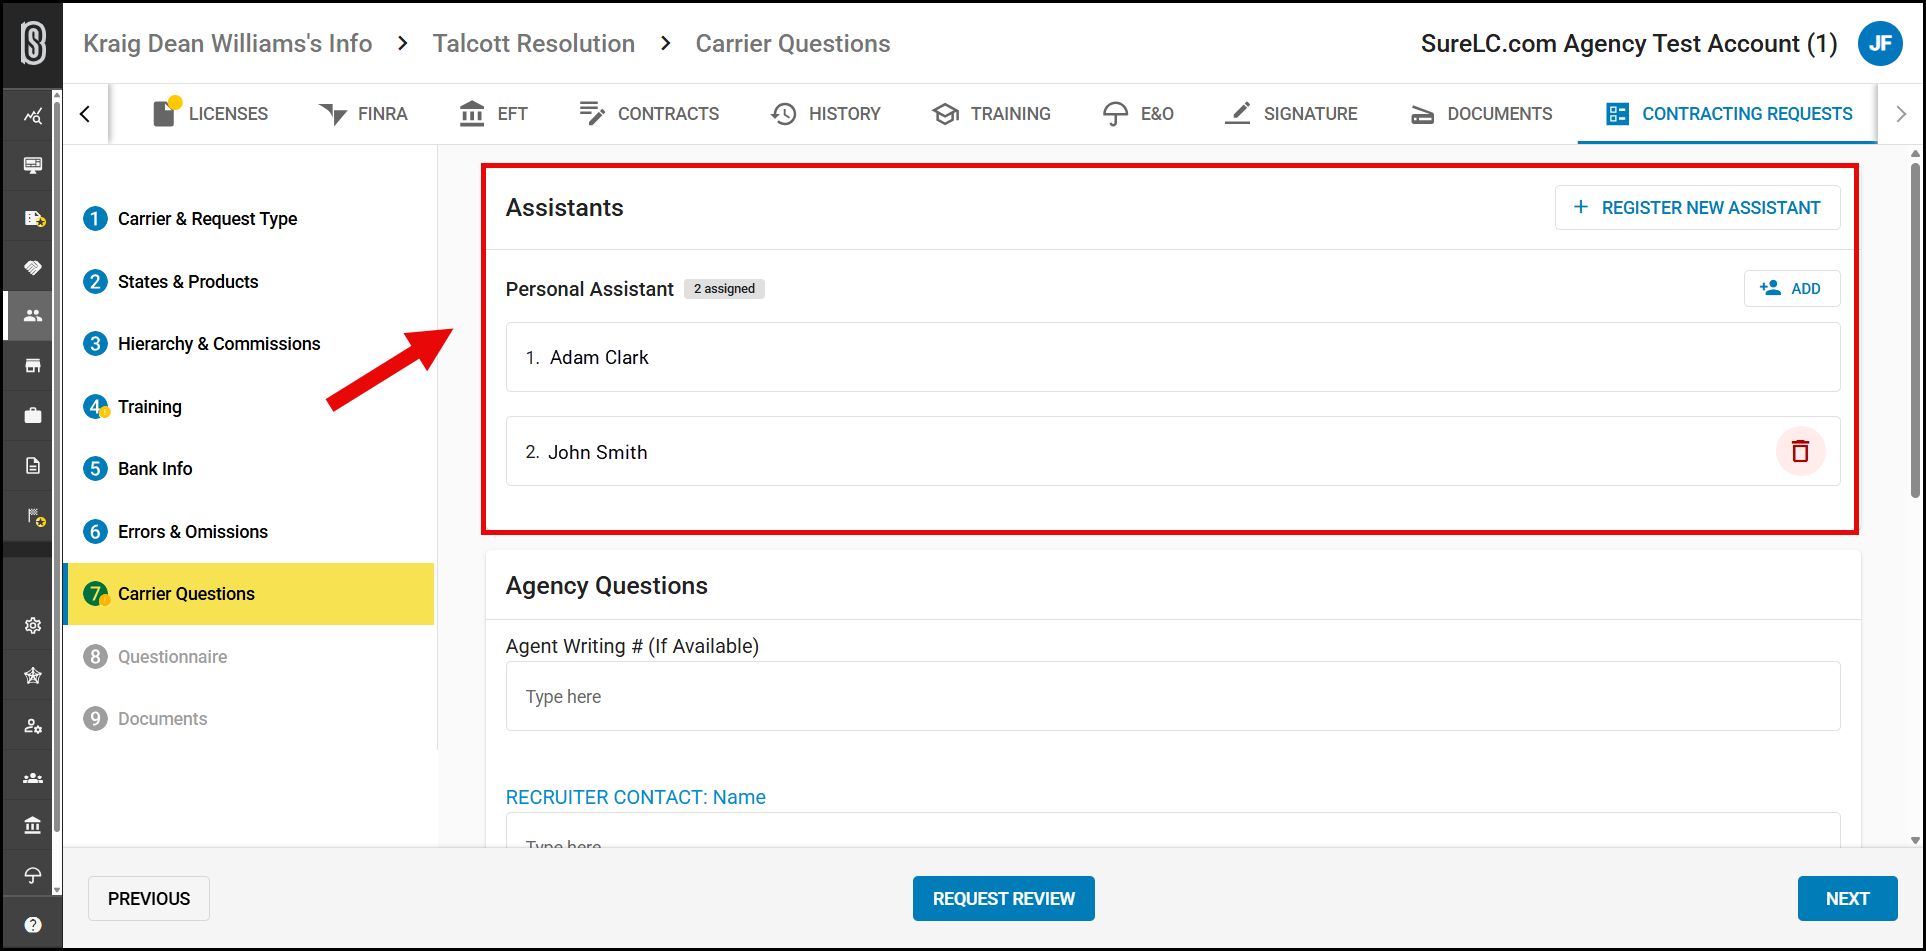The image size is (1926, 951).
Task: Open the document page sidebar icon
Action: [x=33, y=466]
